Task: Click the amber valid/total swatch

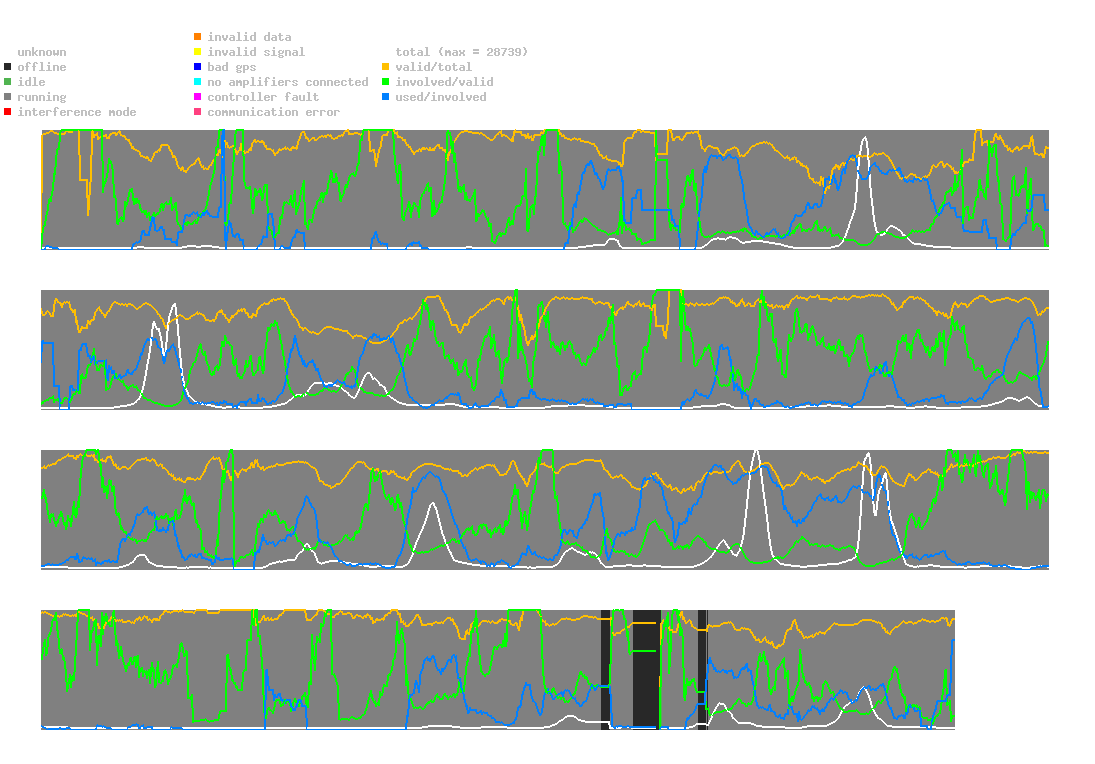Action: tap(385, 67)
